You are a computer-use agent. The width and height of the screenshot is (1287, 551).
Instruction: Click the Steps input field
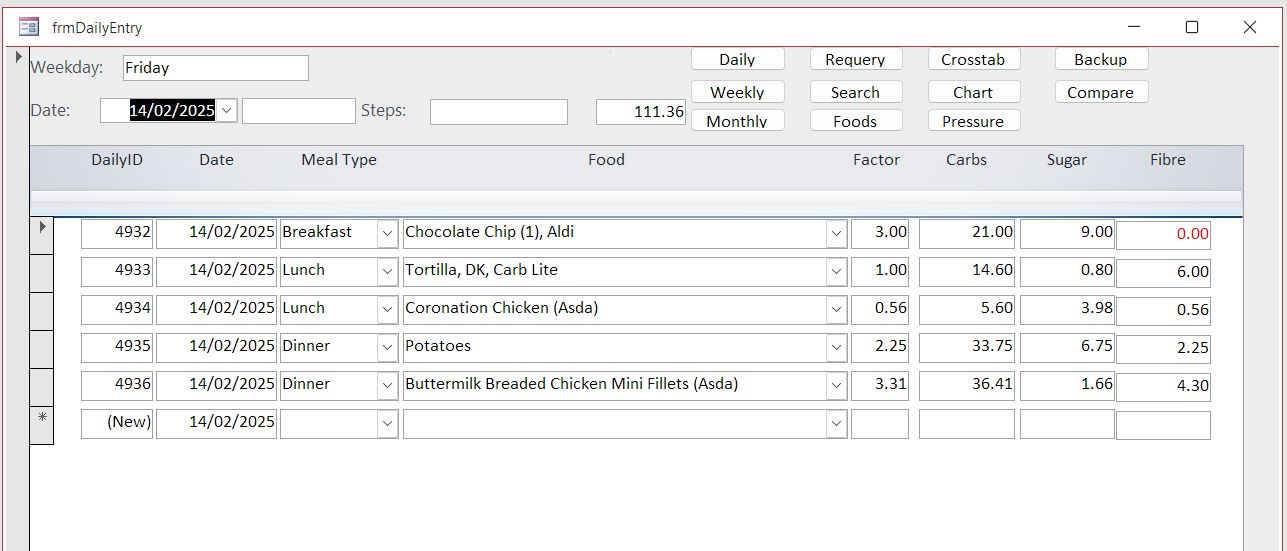pos(498,112)
